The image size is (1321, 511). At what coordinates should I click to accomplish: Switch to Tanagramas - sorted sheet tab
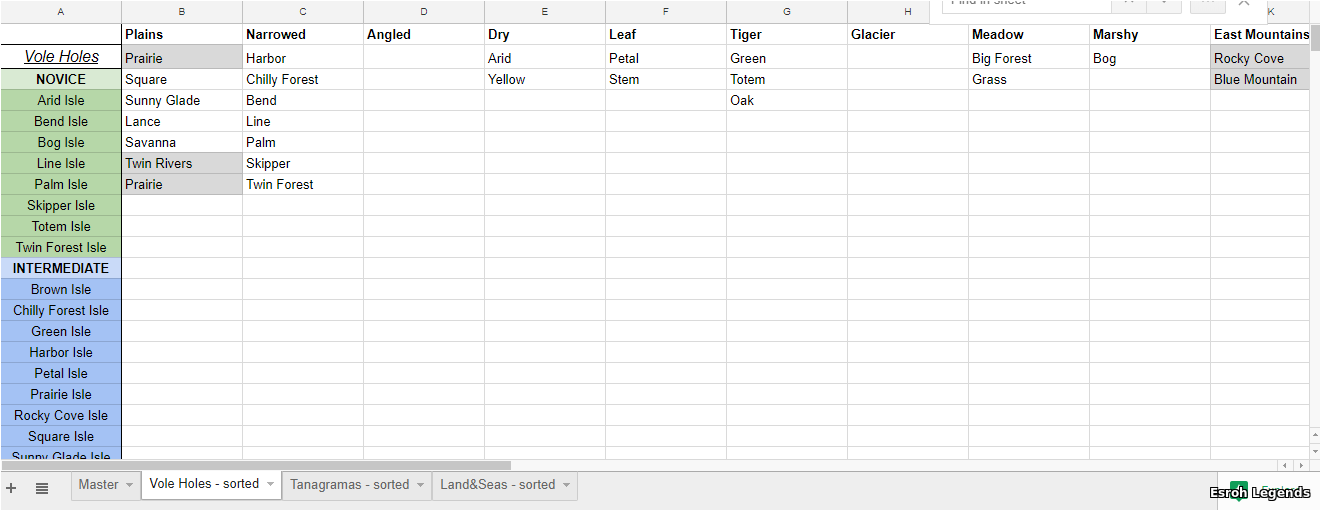[350, 485]
